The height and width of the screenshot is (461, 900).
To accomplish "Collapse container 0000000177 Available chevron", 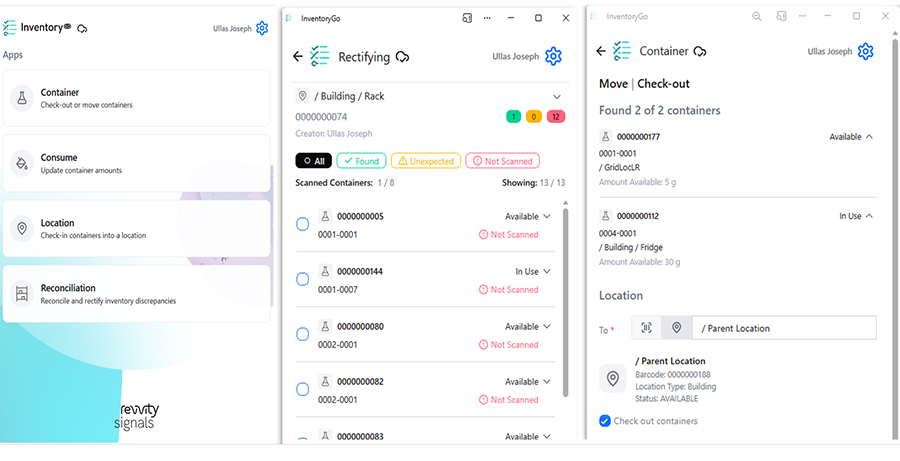I will coord(868,137).
